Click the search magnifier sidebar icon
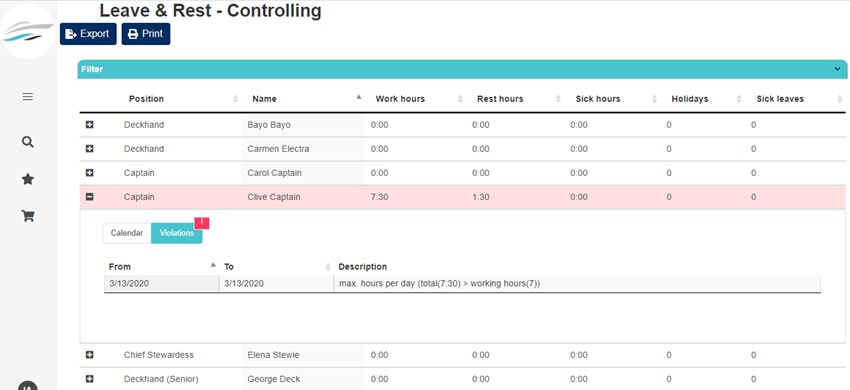 (x=28, y=142)
